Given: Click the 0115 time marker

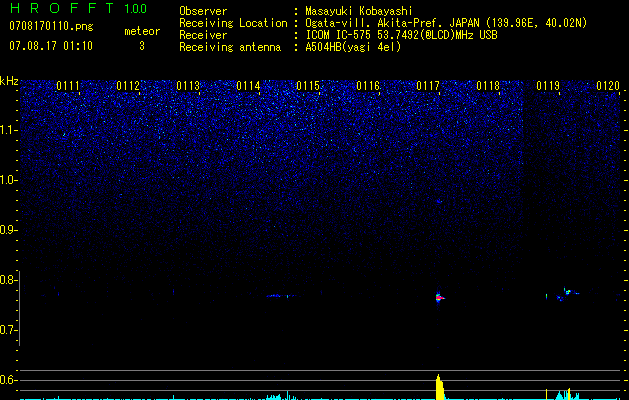Looking at the screenshot, I should click(308, 86).
